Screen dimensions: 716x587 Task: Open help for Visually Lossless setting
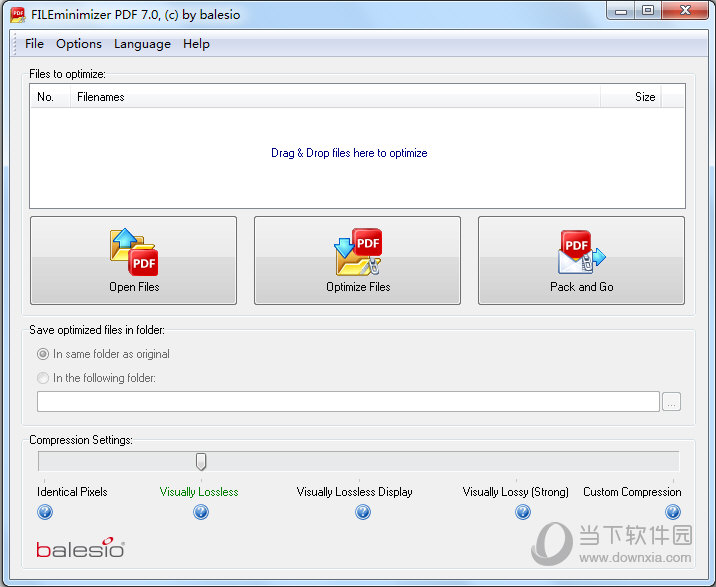(x=201, y=512)
